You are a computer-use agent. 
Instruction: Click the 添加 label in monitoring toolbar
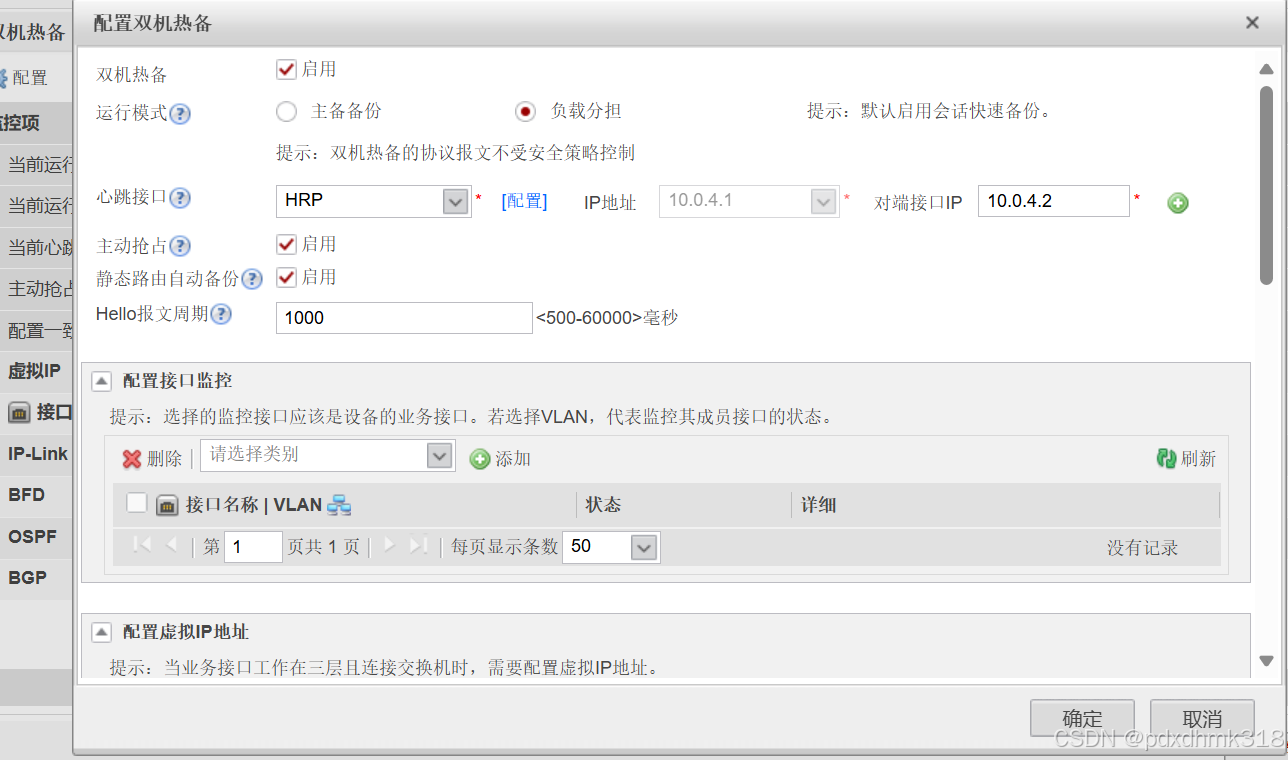513,459
